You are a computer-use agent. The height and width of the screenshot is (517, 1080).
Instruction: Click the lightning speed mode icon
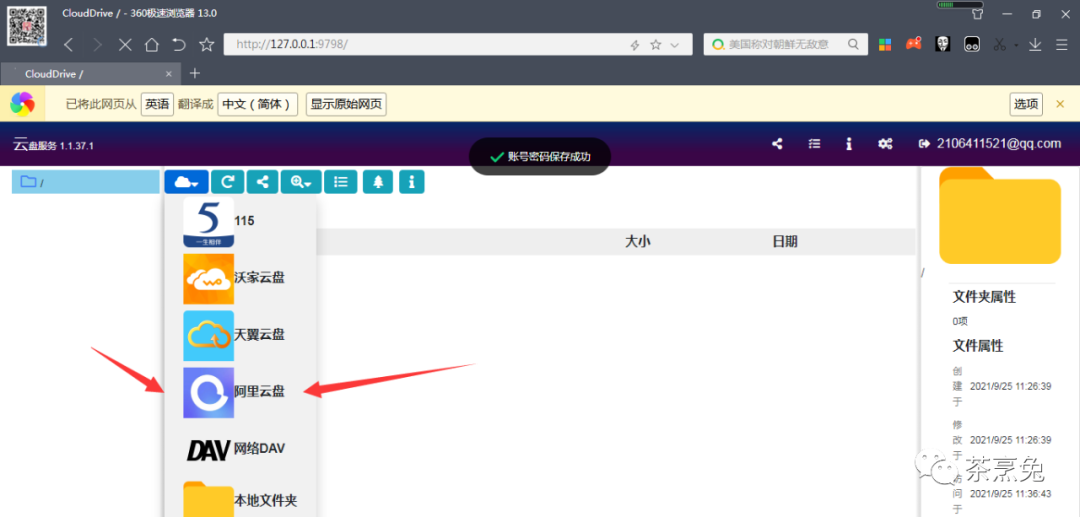point(635,45)
